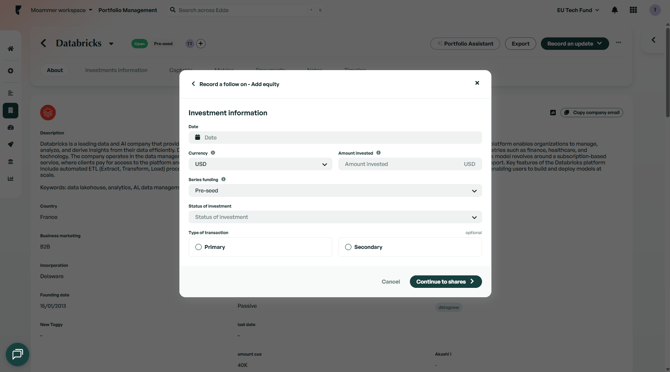Open the Investments information tab
This screenshot has width=670, height=372.
click(116, 70)
